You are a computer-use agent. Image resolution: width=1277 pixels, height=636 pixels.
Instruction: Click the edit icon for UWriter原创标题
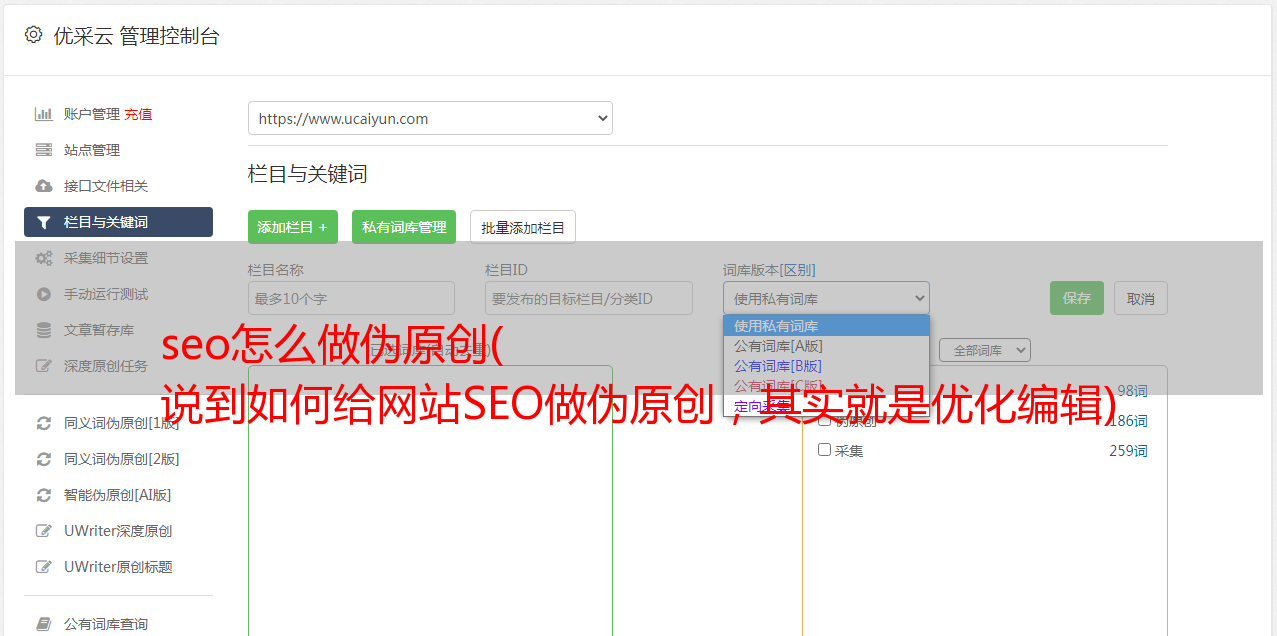click(43, 567)
